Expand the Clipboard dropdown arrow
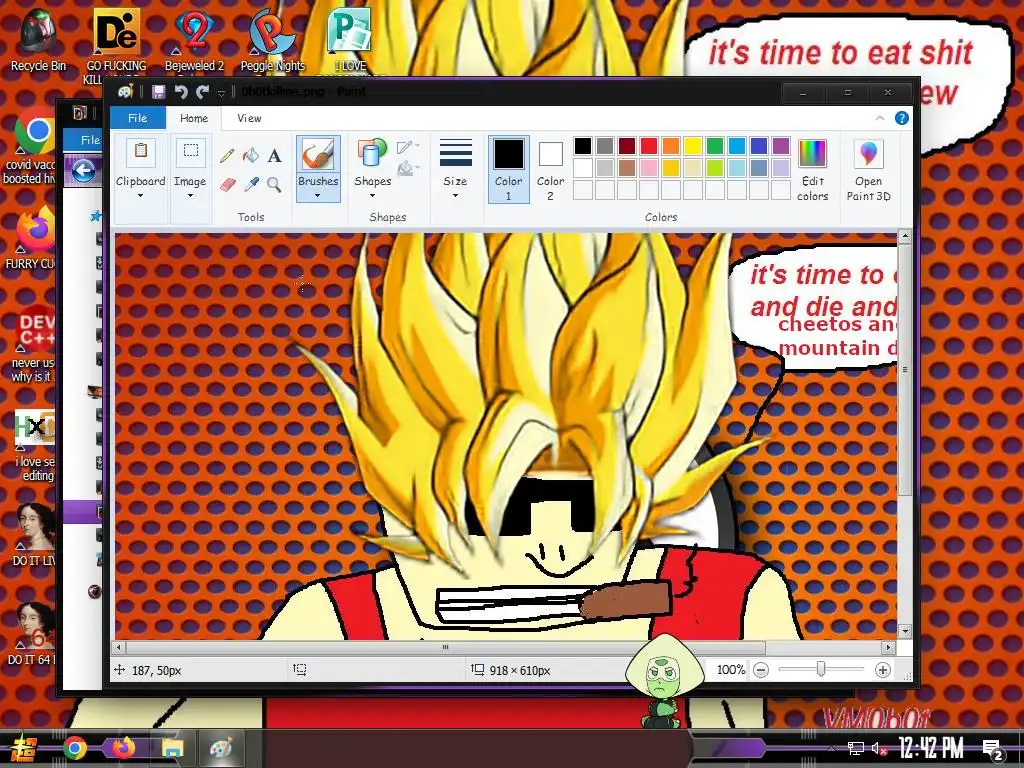The width and height of the screenshot is (1024, 768). click(140, 195)
